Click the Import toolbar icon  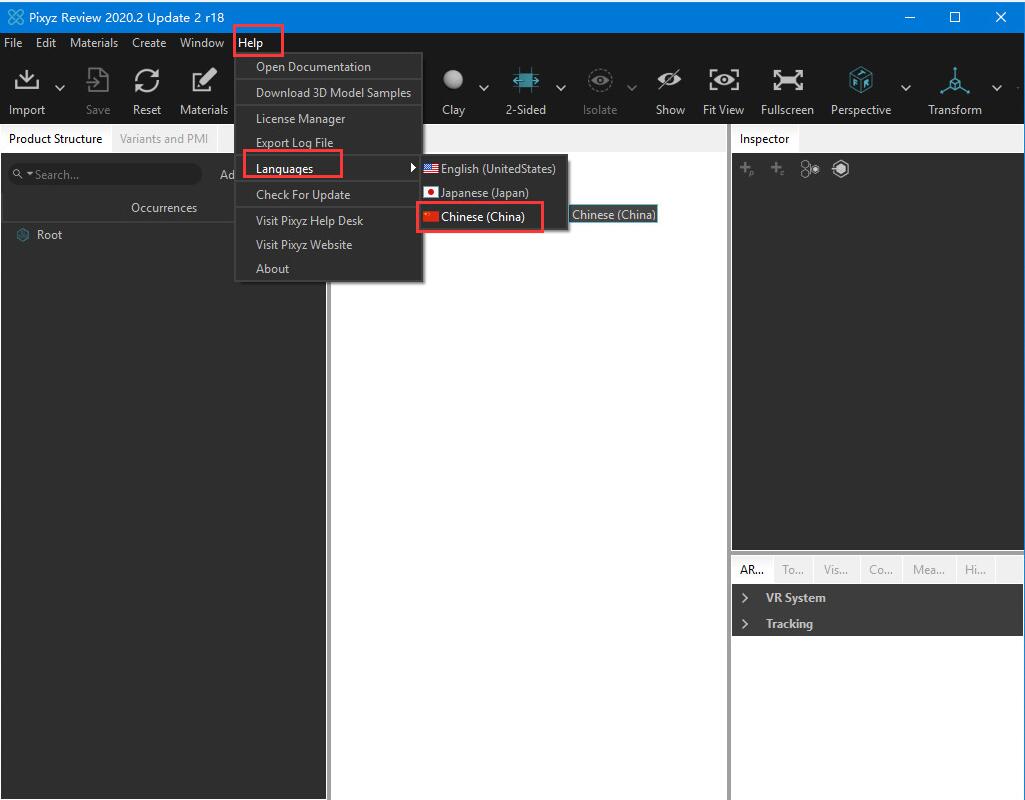[x=27, y=81]
